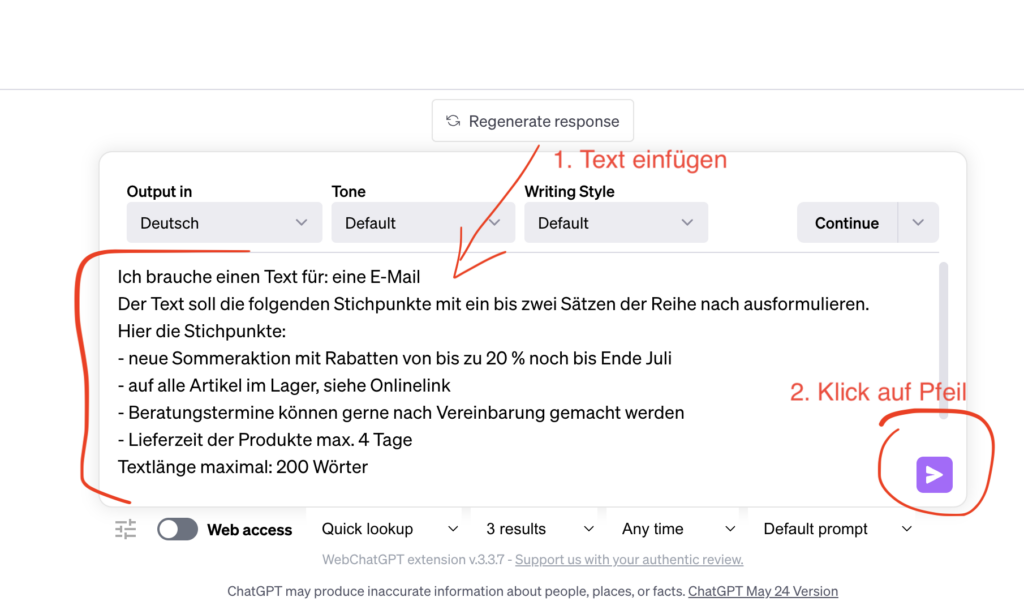
Task: Open the Output in Deutsch dropdown
Action: tap(224, 223)
